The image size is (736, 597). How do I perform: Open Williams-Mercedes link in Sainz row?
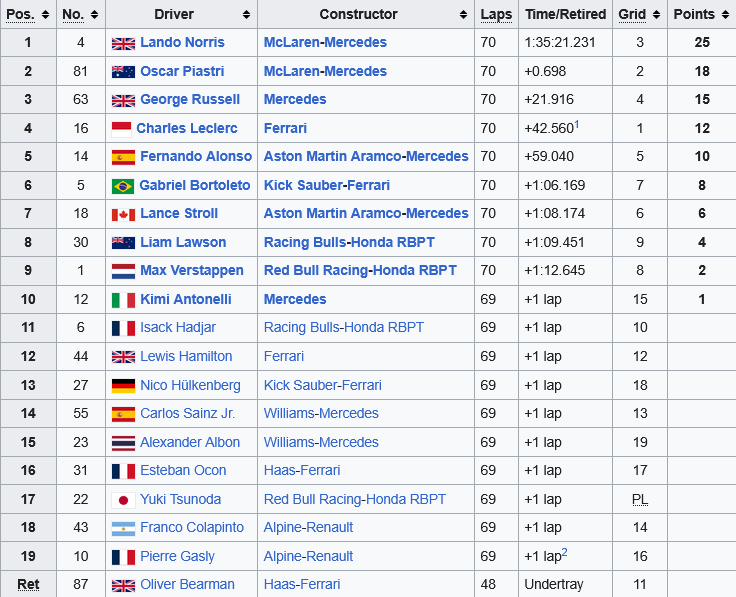[321, 413]
